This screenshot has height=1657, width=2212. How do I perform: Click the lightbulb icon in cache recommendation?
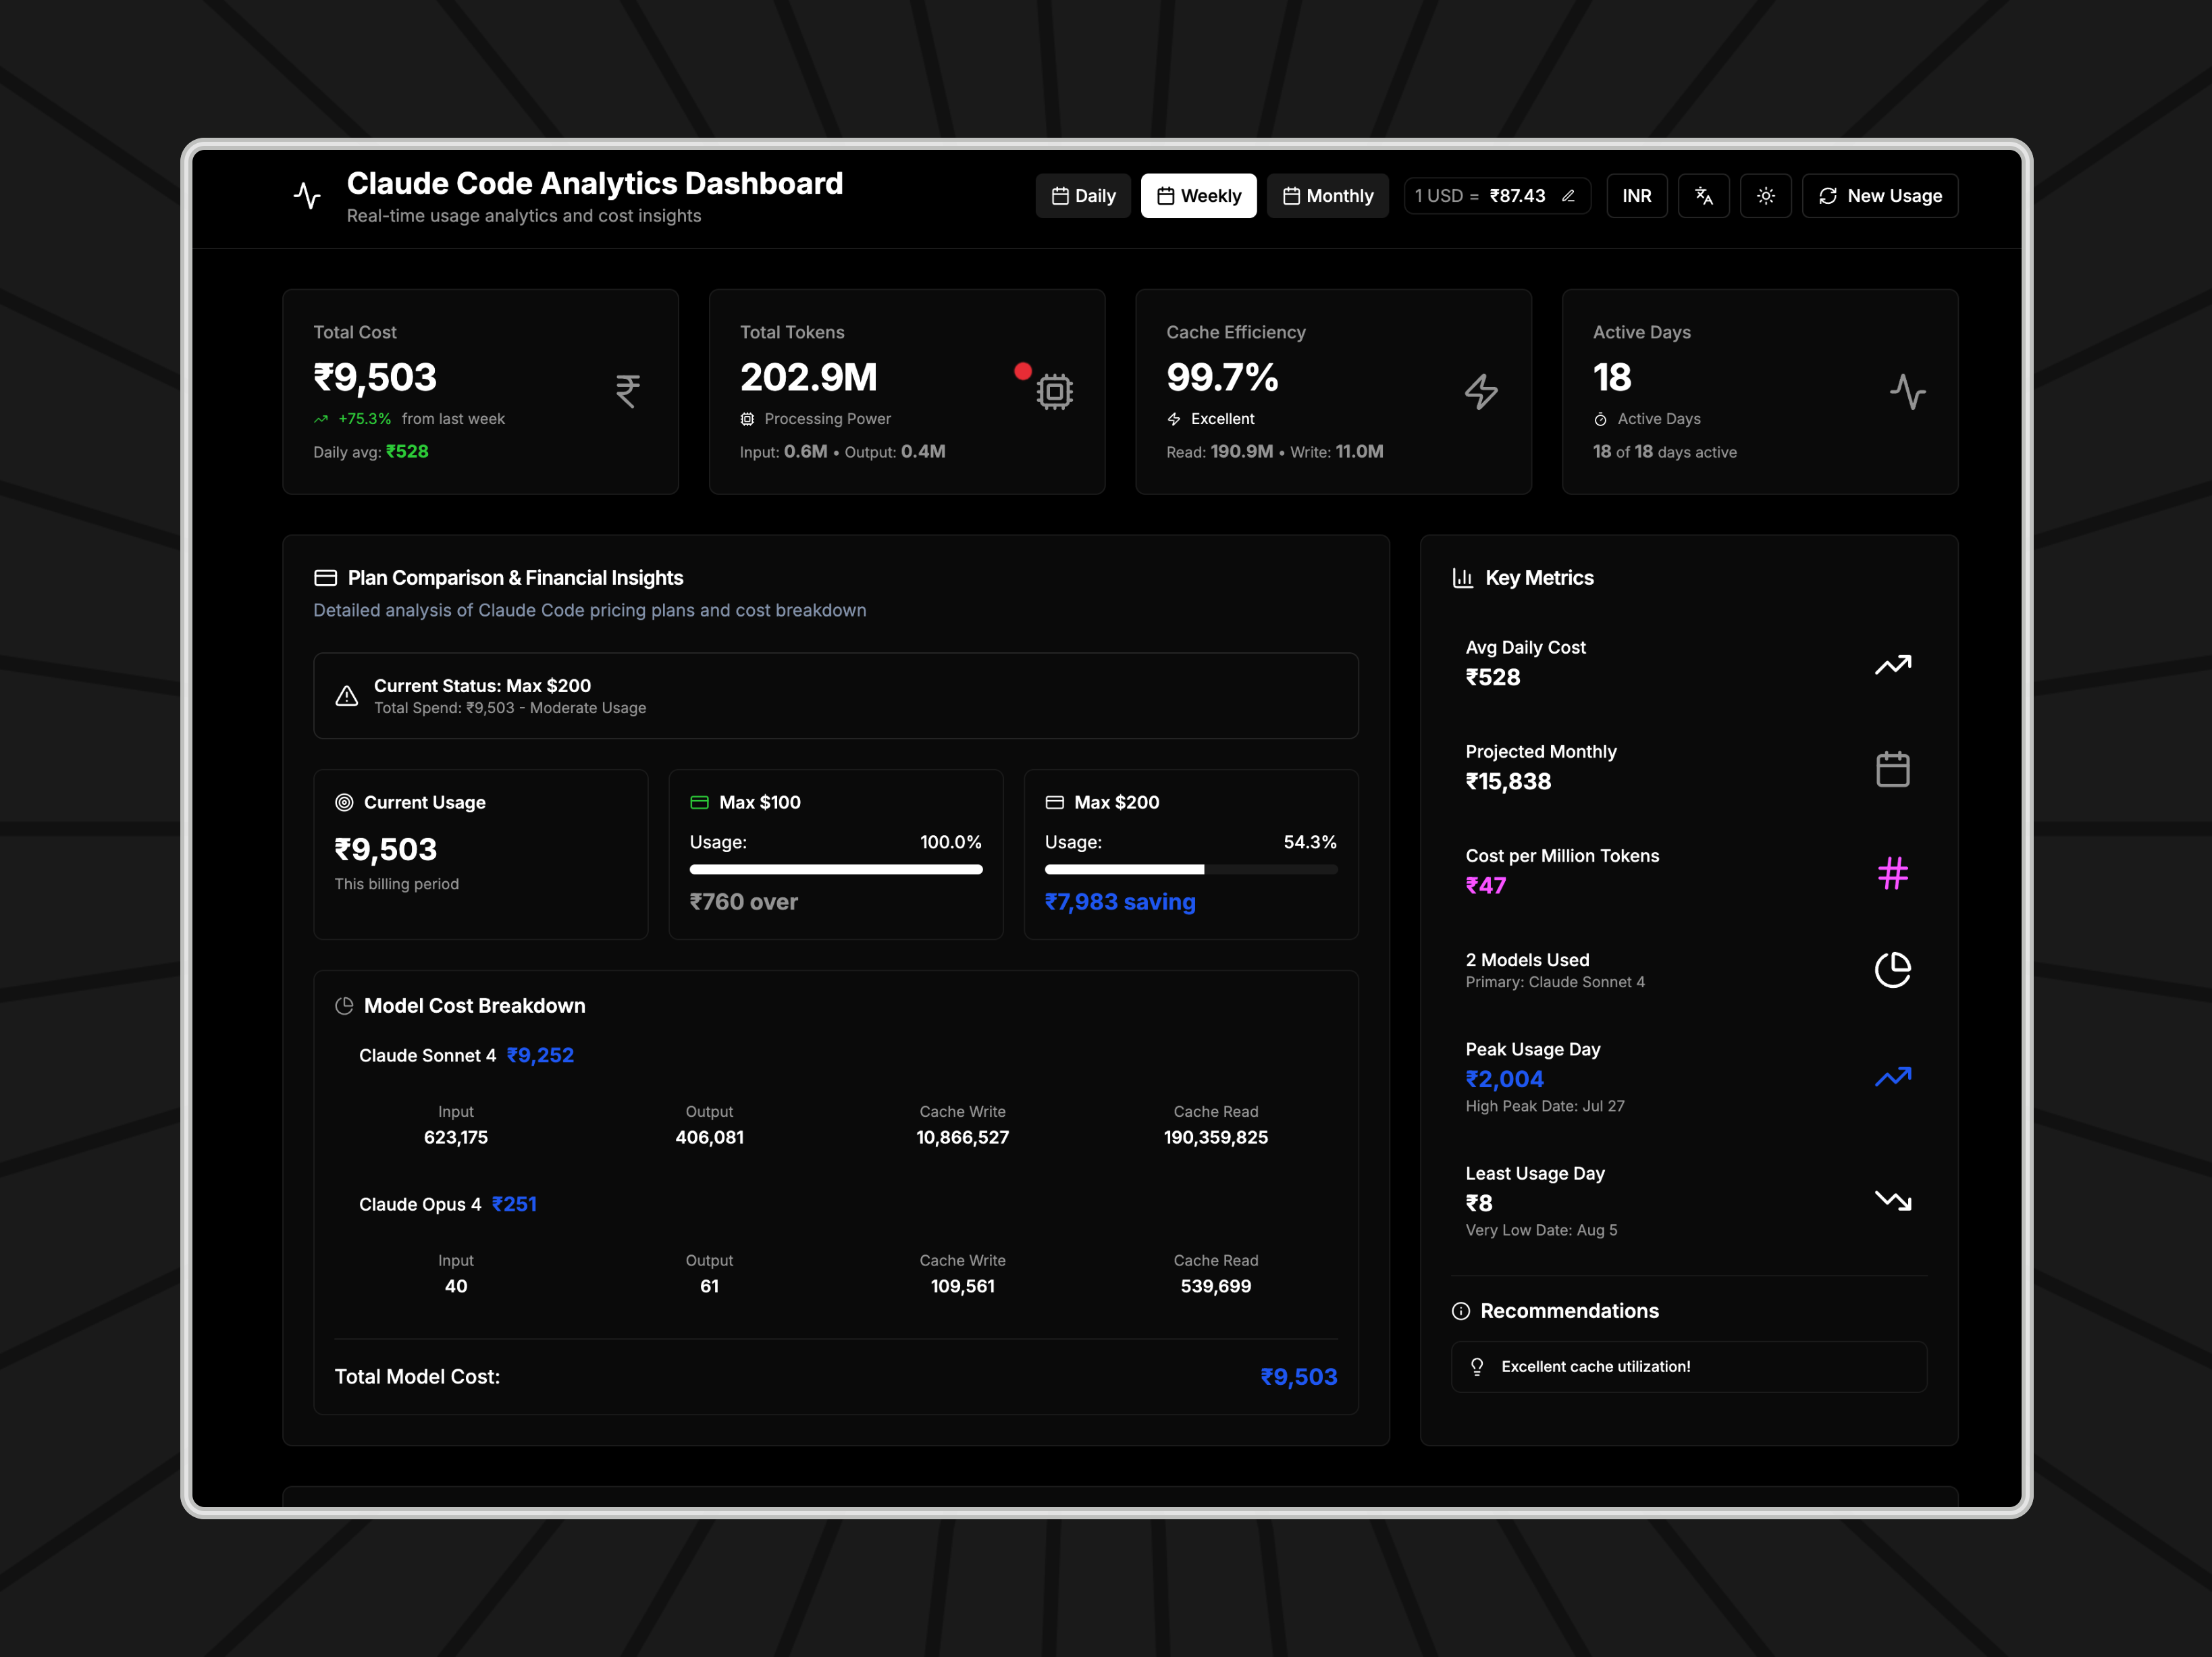pyautogui.click(x=1476, y=1367)
